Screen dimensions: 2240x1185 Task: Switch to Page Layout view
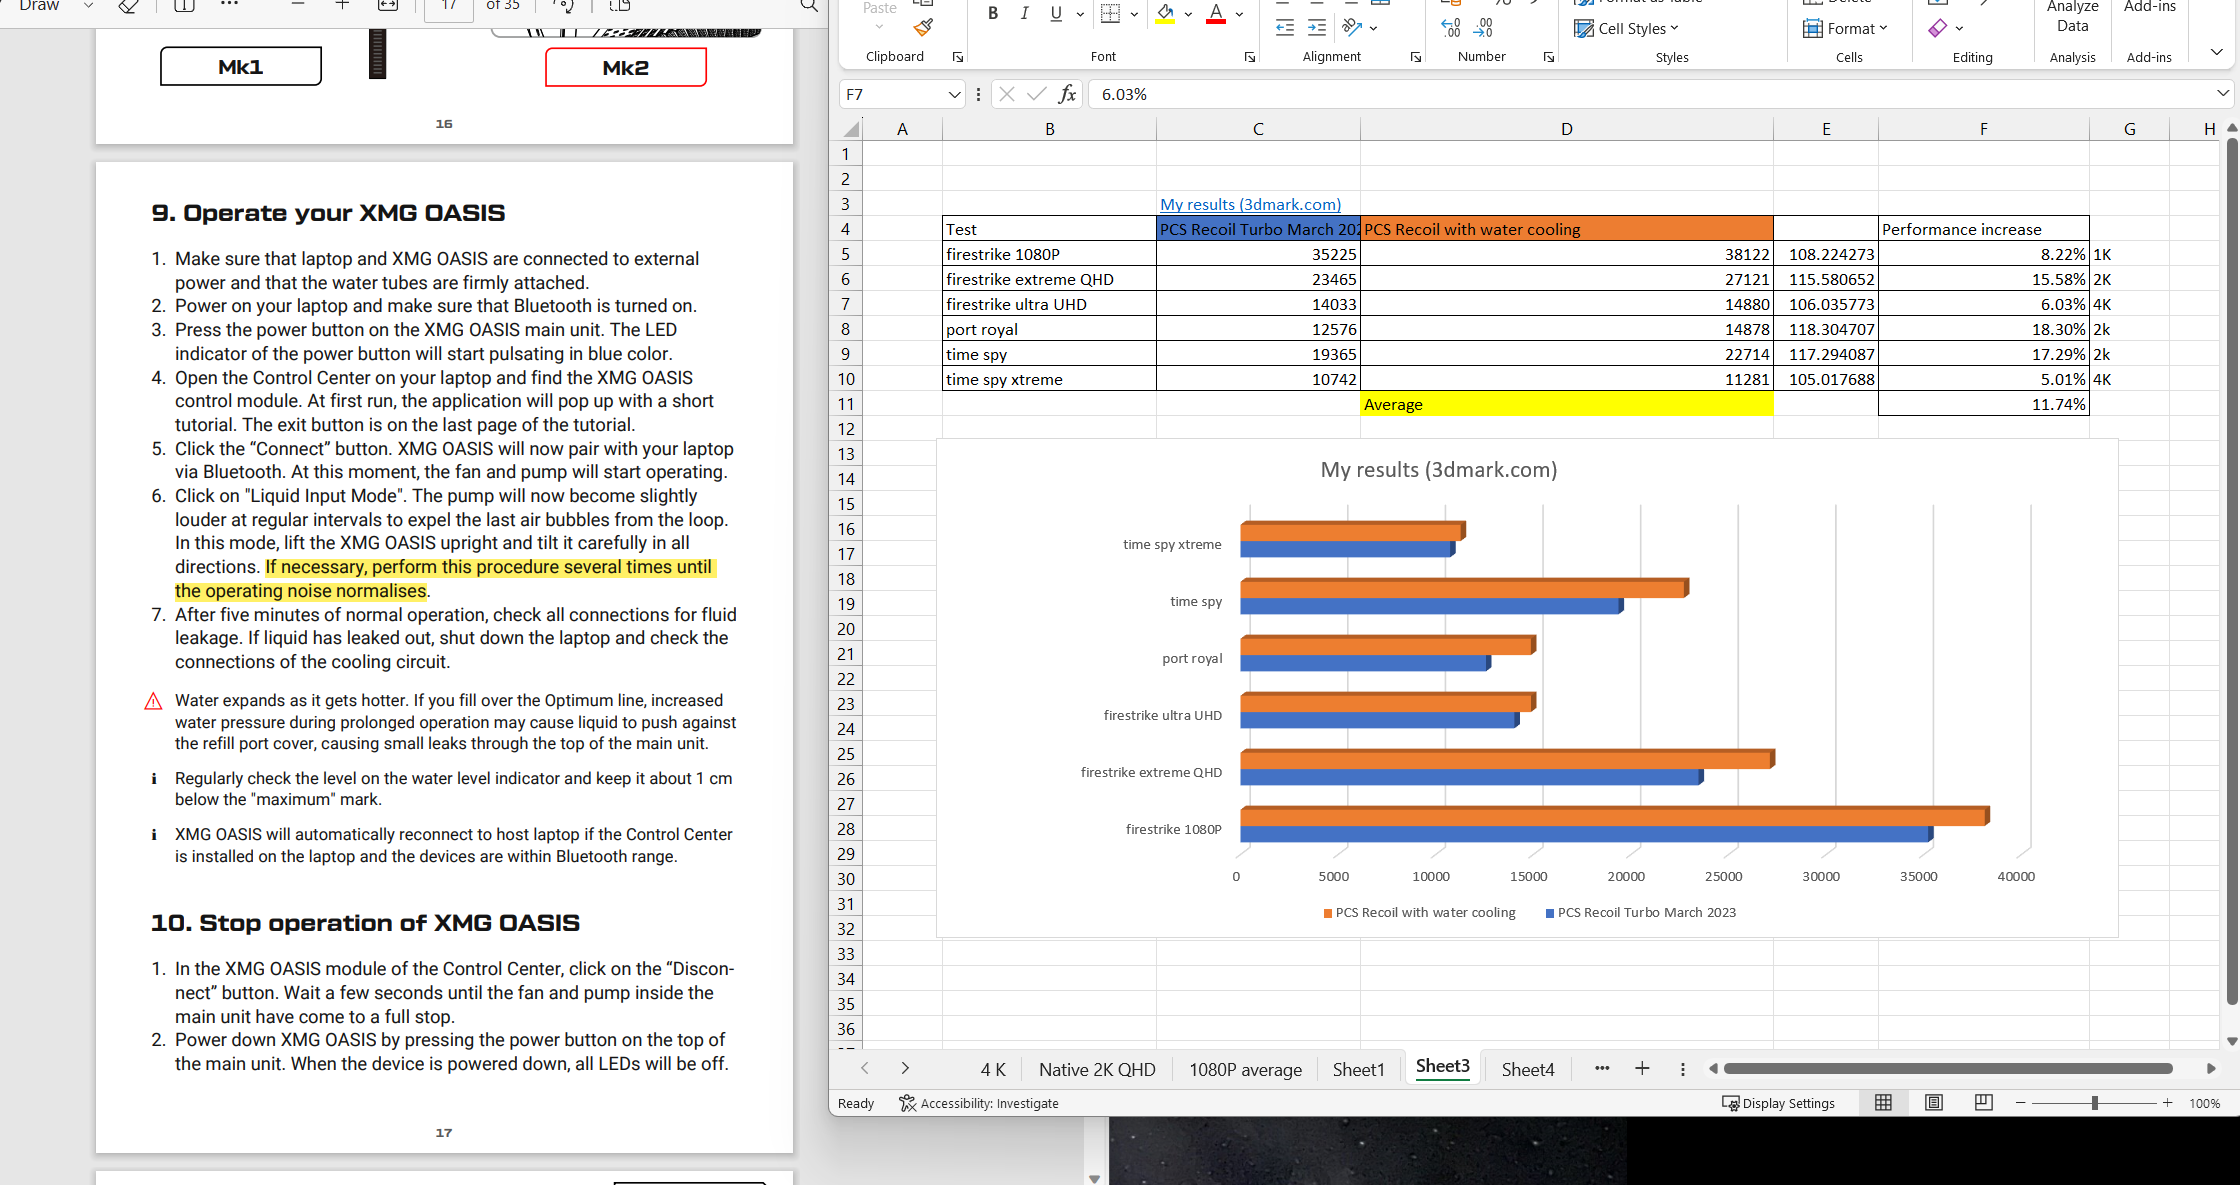pyautogui.click(x=1934, y=1102)
